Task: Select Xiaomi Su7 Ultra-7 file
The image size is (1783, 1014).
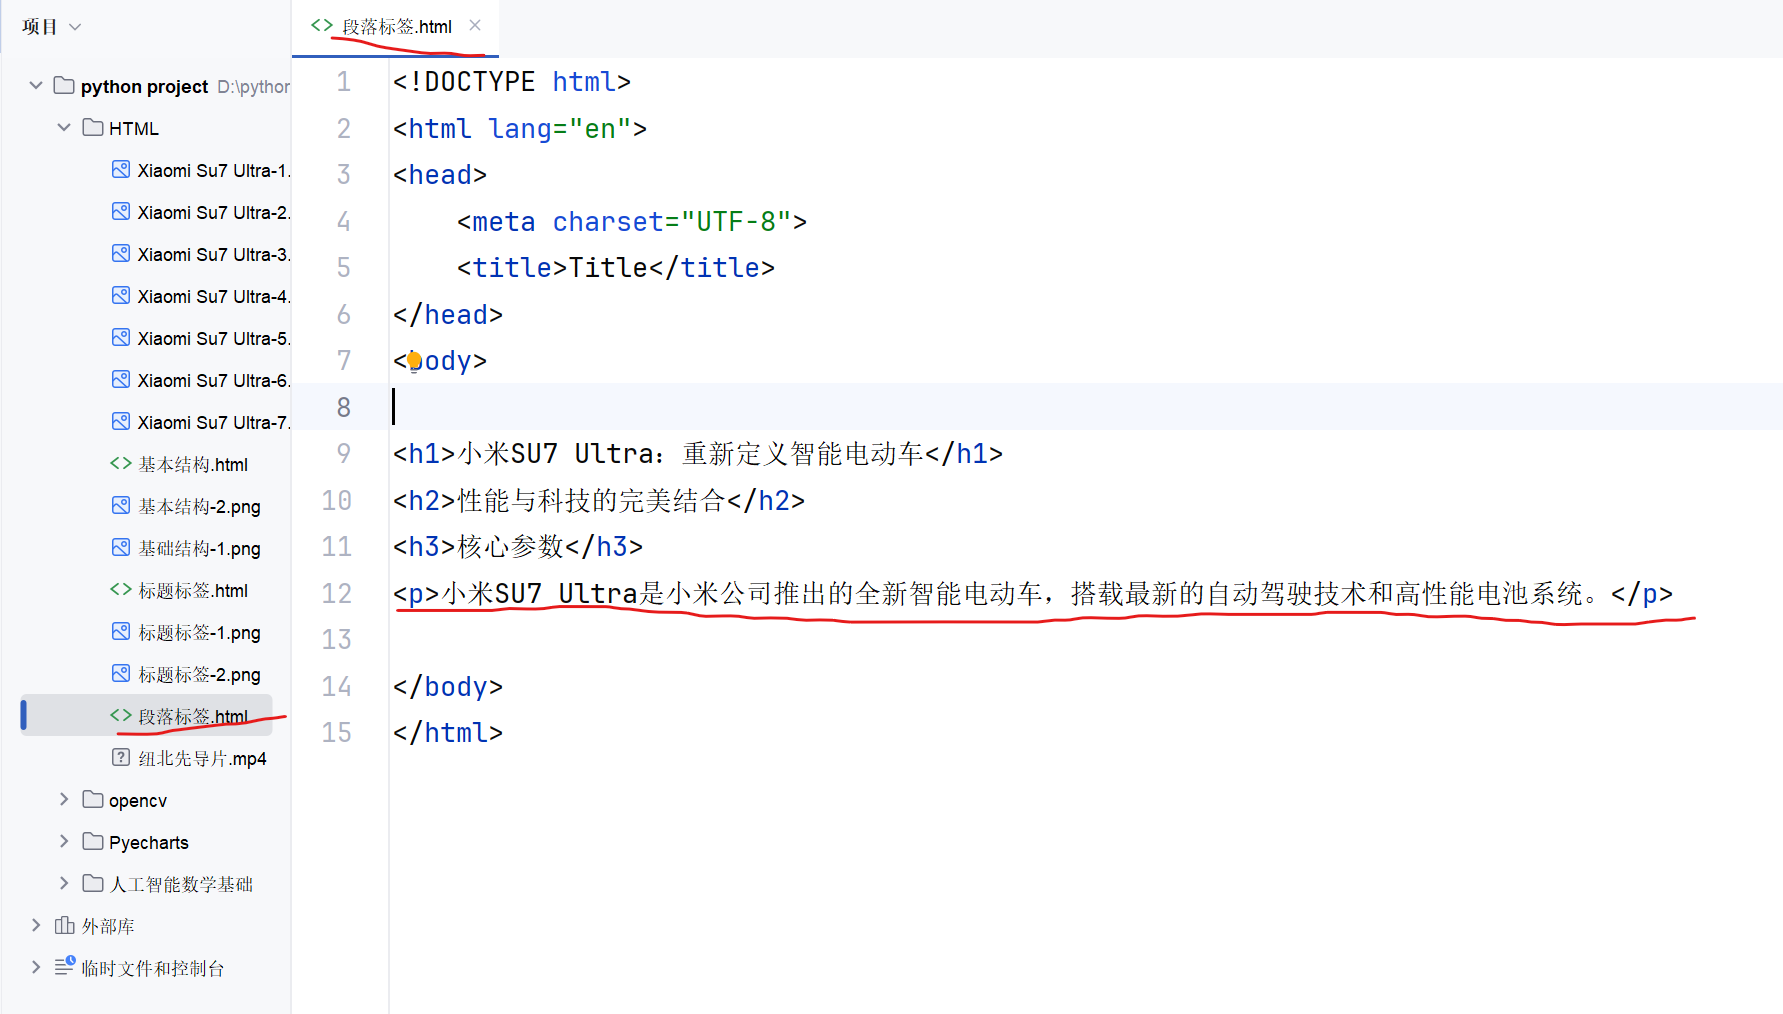Action: click(x=214, y=423)
